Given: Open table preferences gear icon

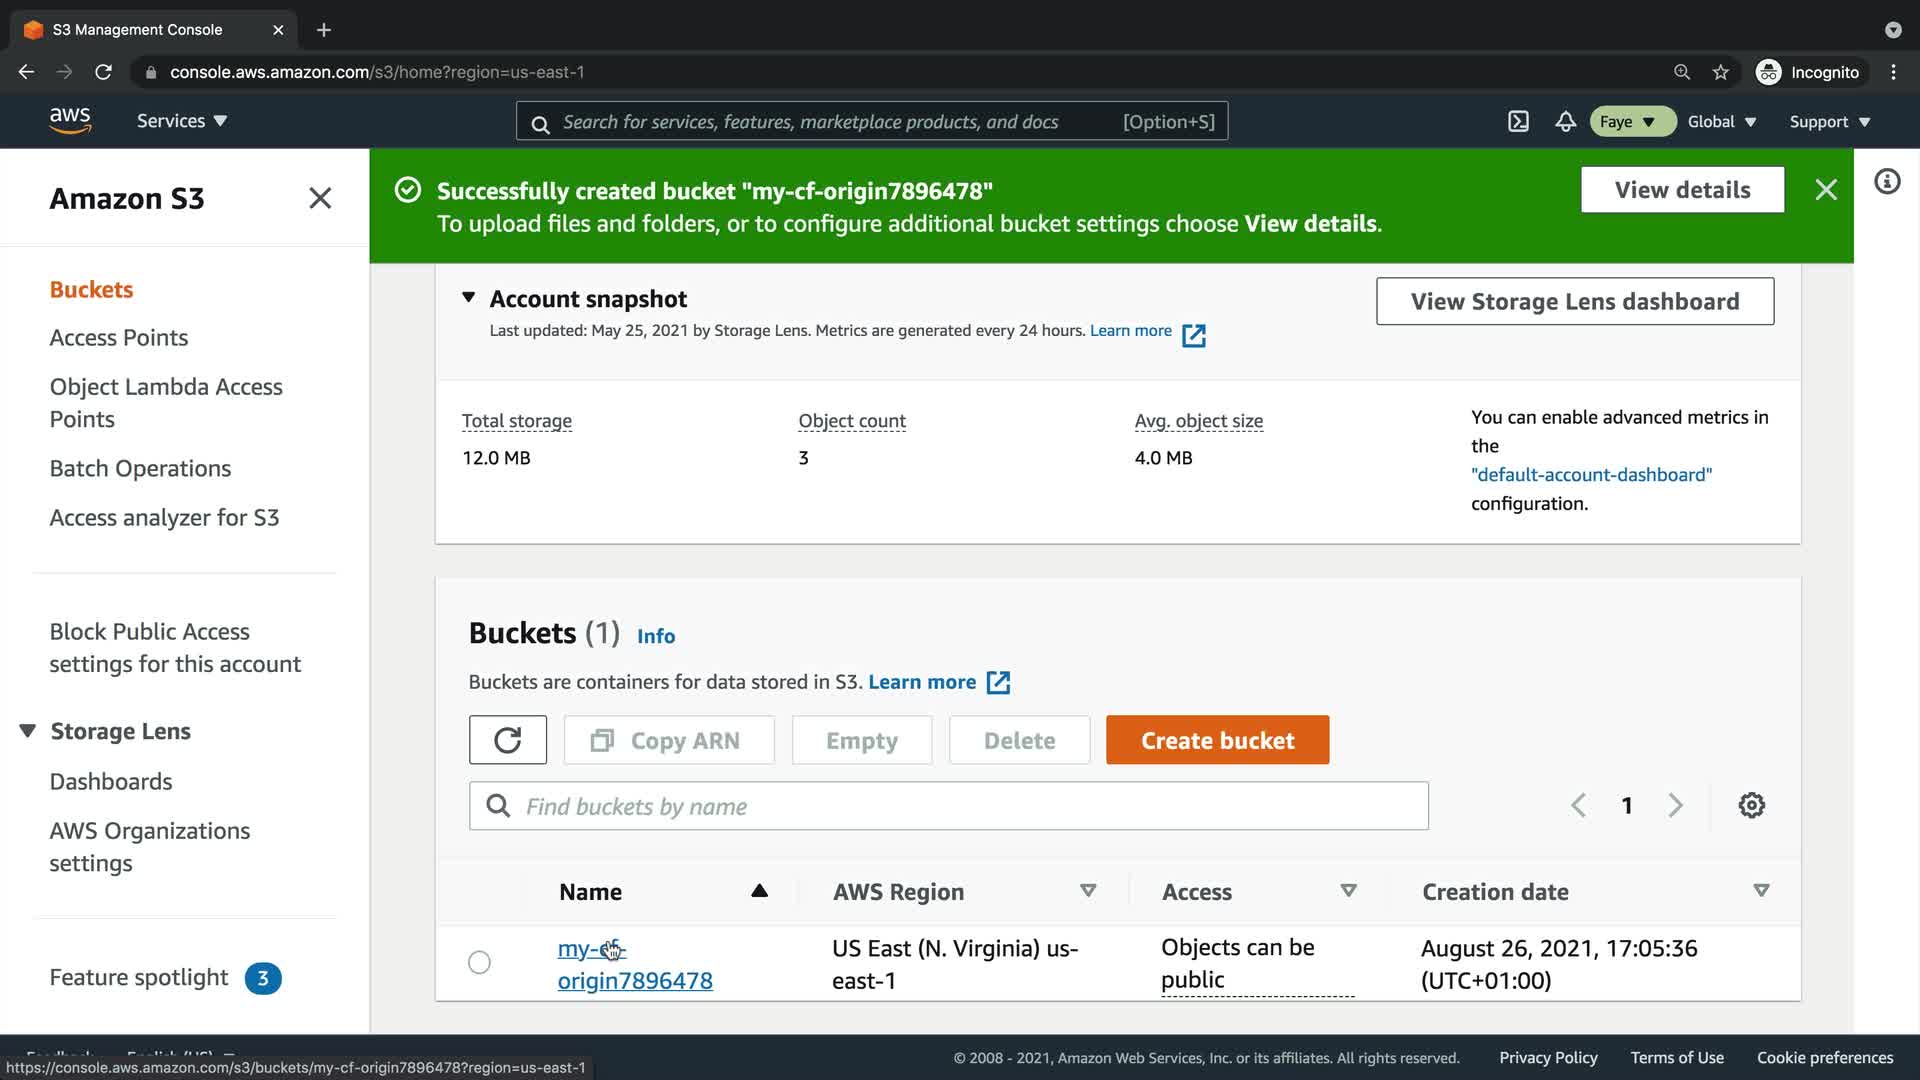Looking at the screenshot, I should [1751, 805].
